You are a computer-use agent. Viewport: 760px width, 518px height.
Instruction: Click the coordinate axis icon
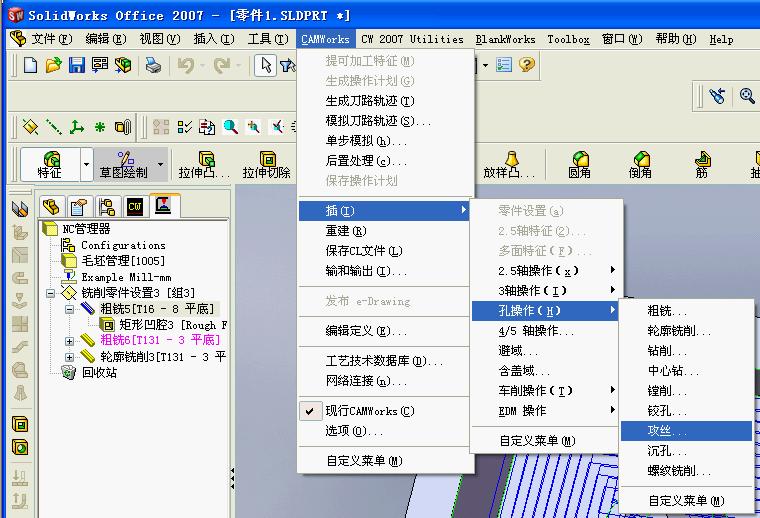point(77,127)
